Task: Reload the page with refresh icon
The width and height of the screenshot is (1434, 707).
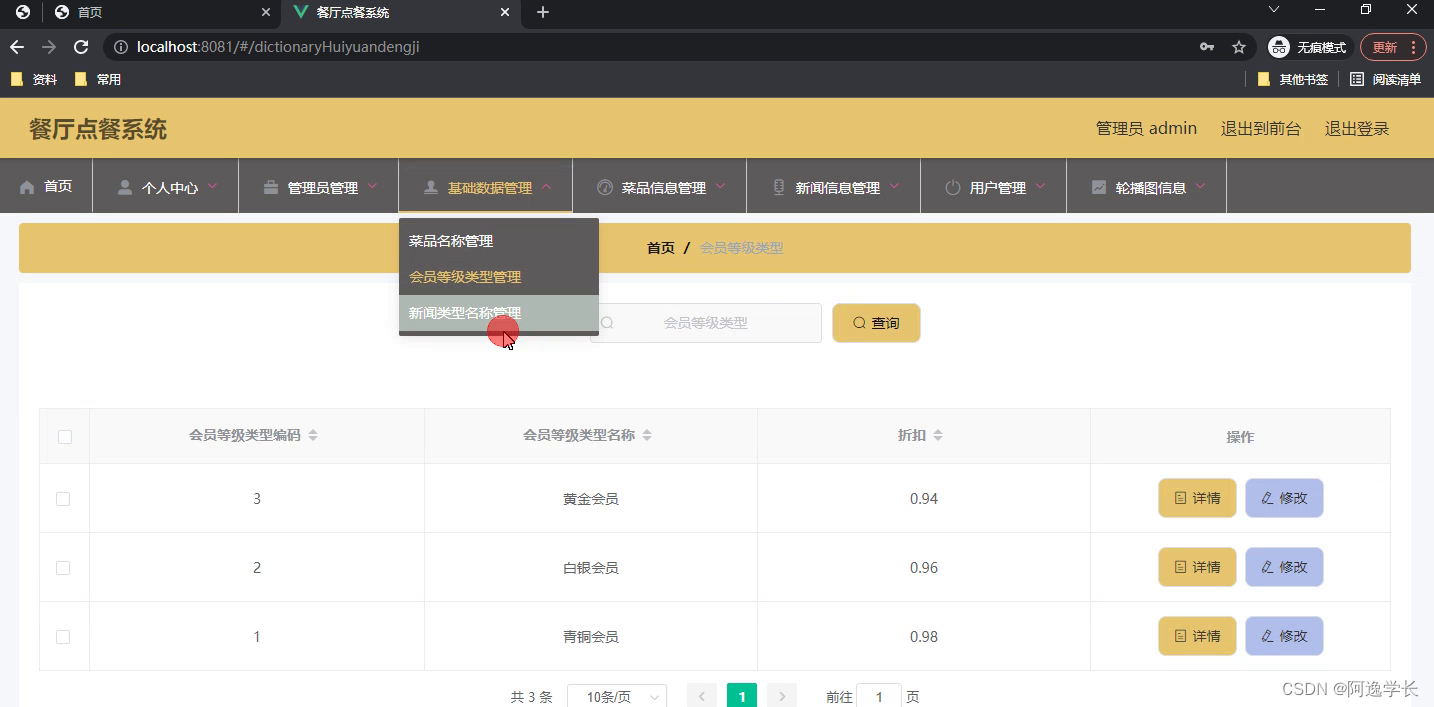Action: (81, 47)
